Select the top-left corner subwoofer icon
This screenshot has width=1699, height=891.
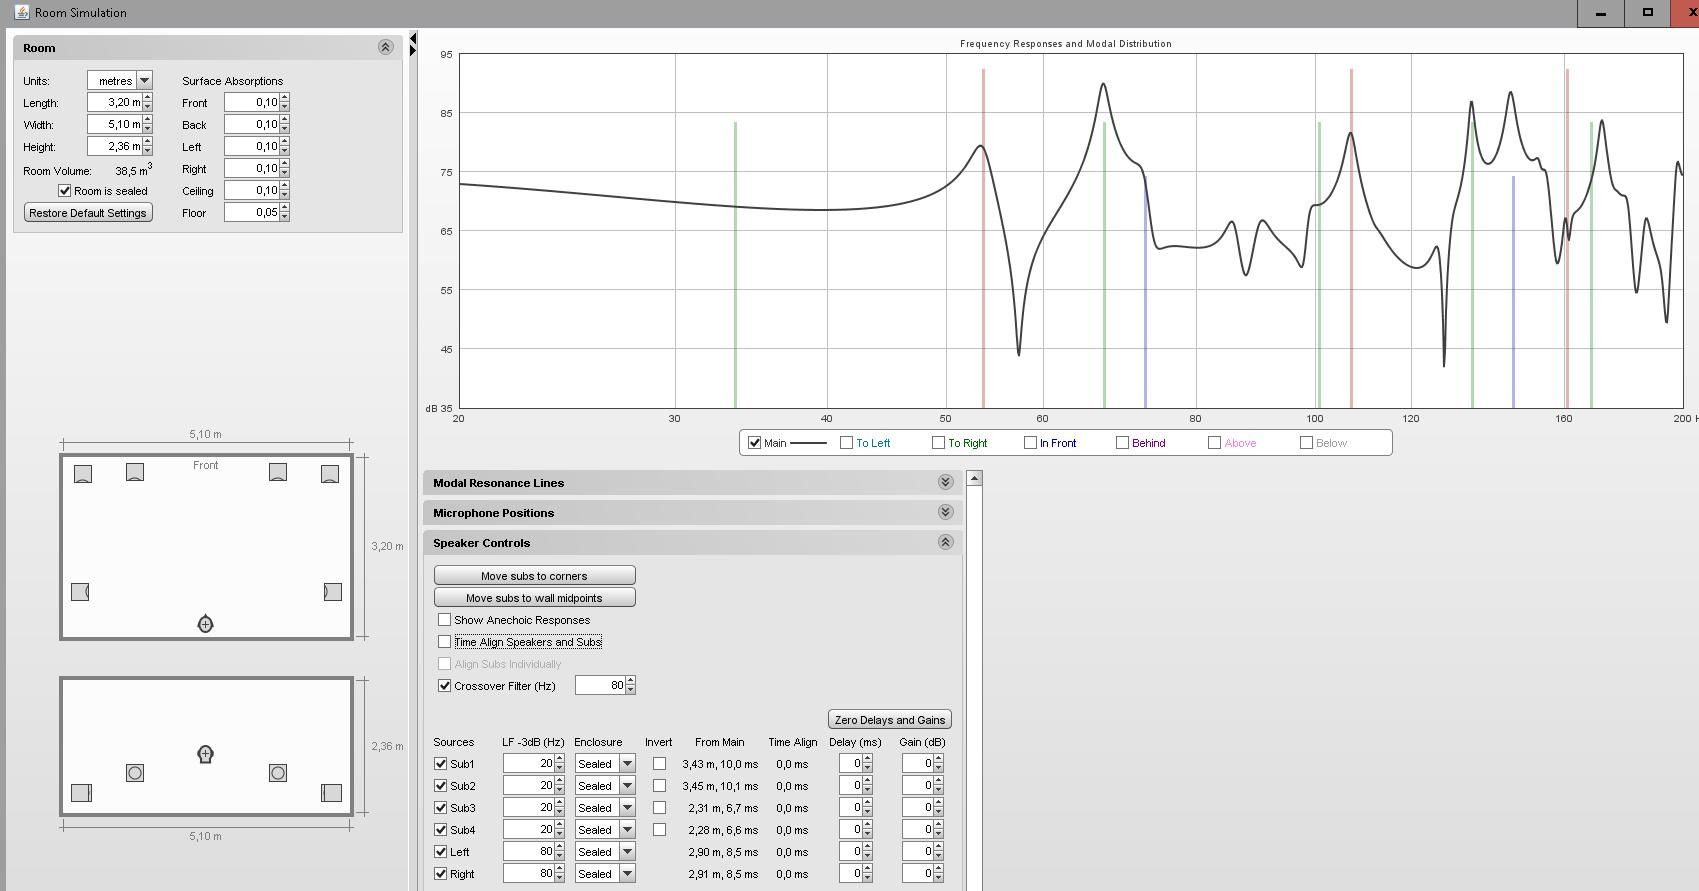pos(83,474)
